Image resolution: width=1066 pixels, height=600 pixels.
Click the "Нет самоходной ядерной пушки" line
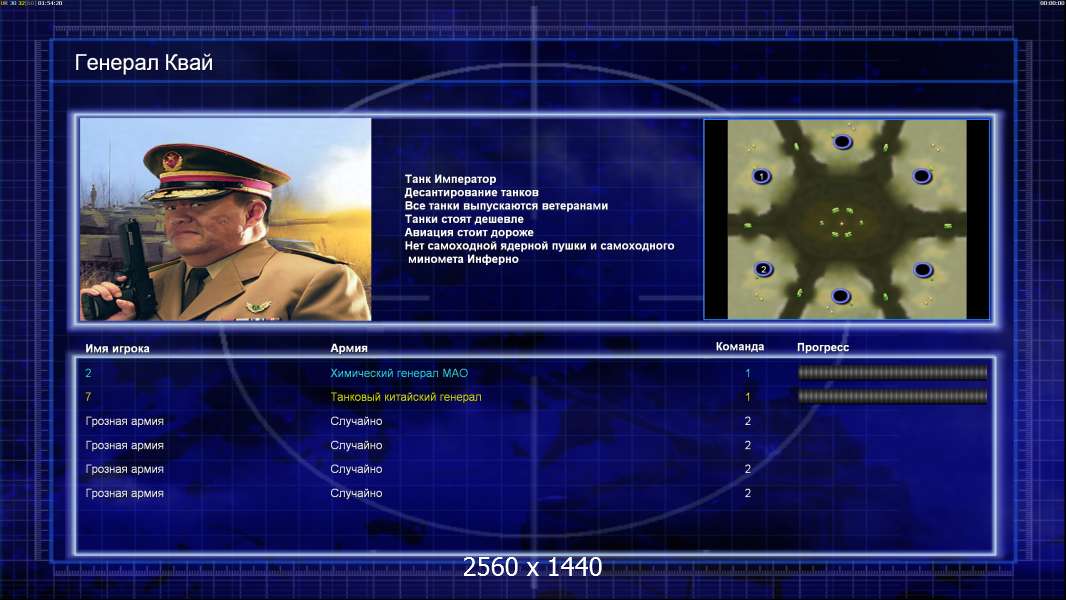(x=539, y=245)
